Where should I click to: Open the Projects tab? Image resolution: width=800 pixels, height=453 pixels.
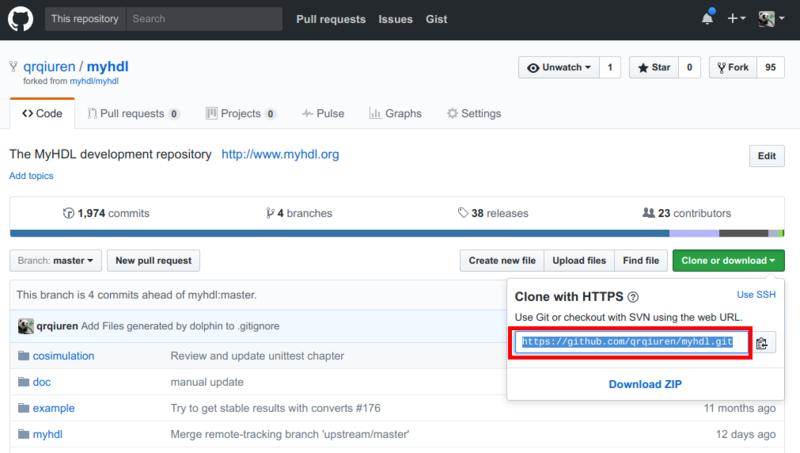pyautogui.click(x=241, y=113)
